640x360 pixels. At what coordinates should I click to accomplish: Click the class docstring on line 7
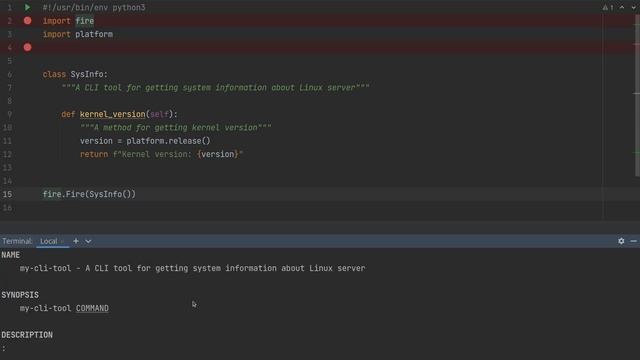click(216, 88)
